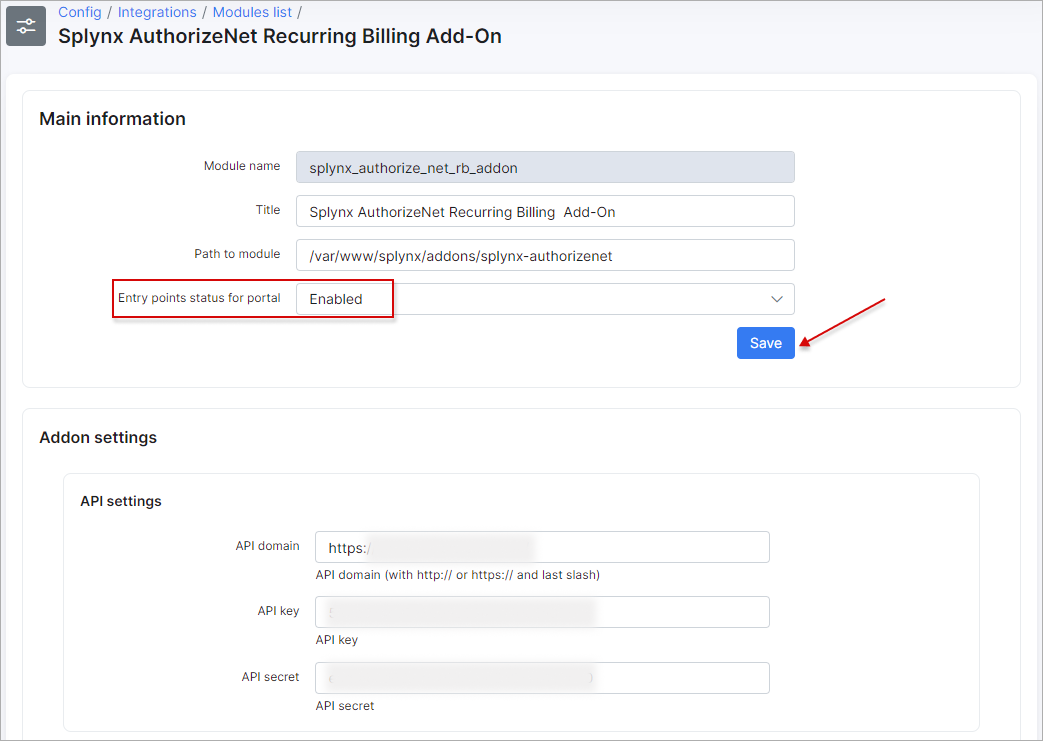The height and width of the screenshot is (741, 1043).
Task: Click the config sliders icon in header
Action: 26,26
